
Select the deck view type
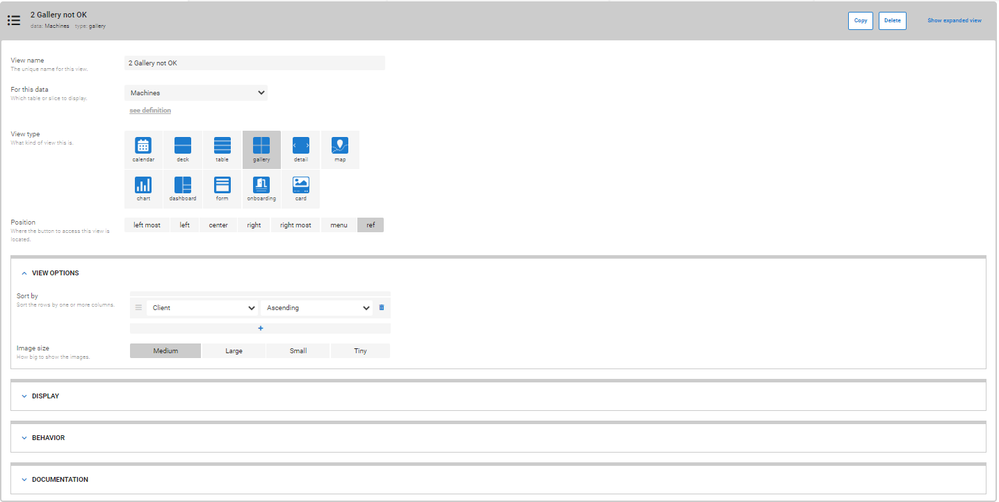183,150
